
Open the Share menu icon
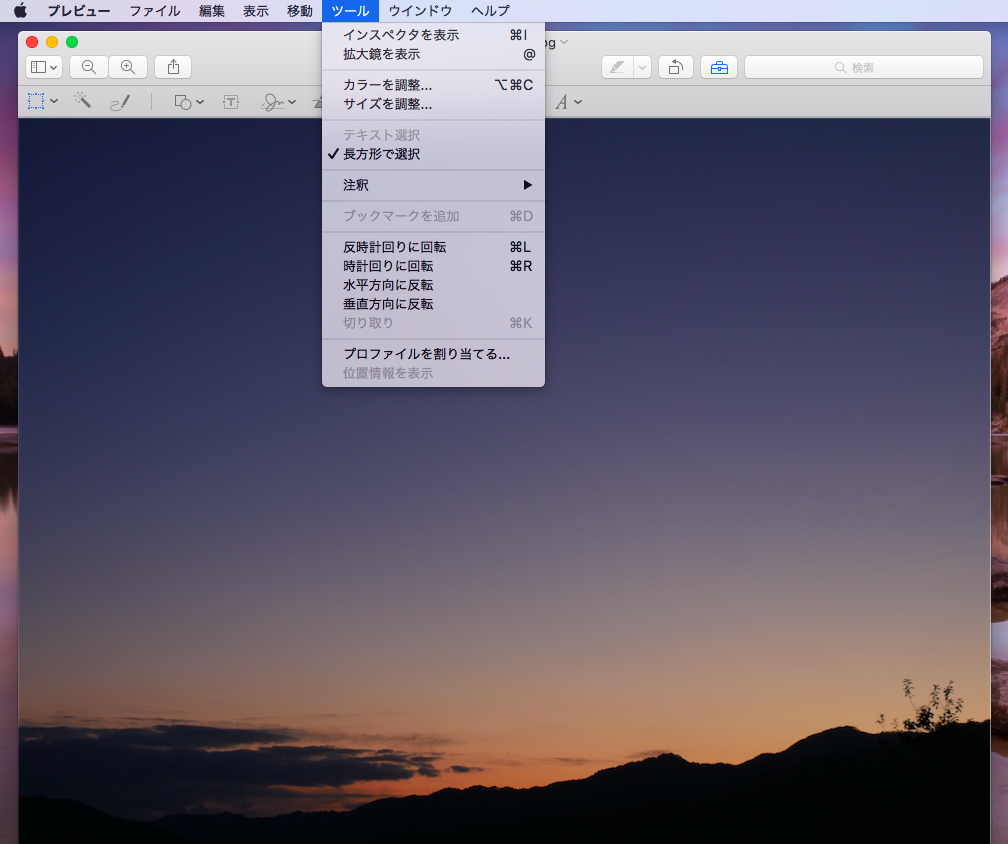(172, 67)
